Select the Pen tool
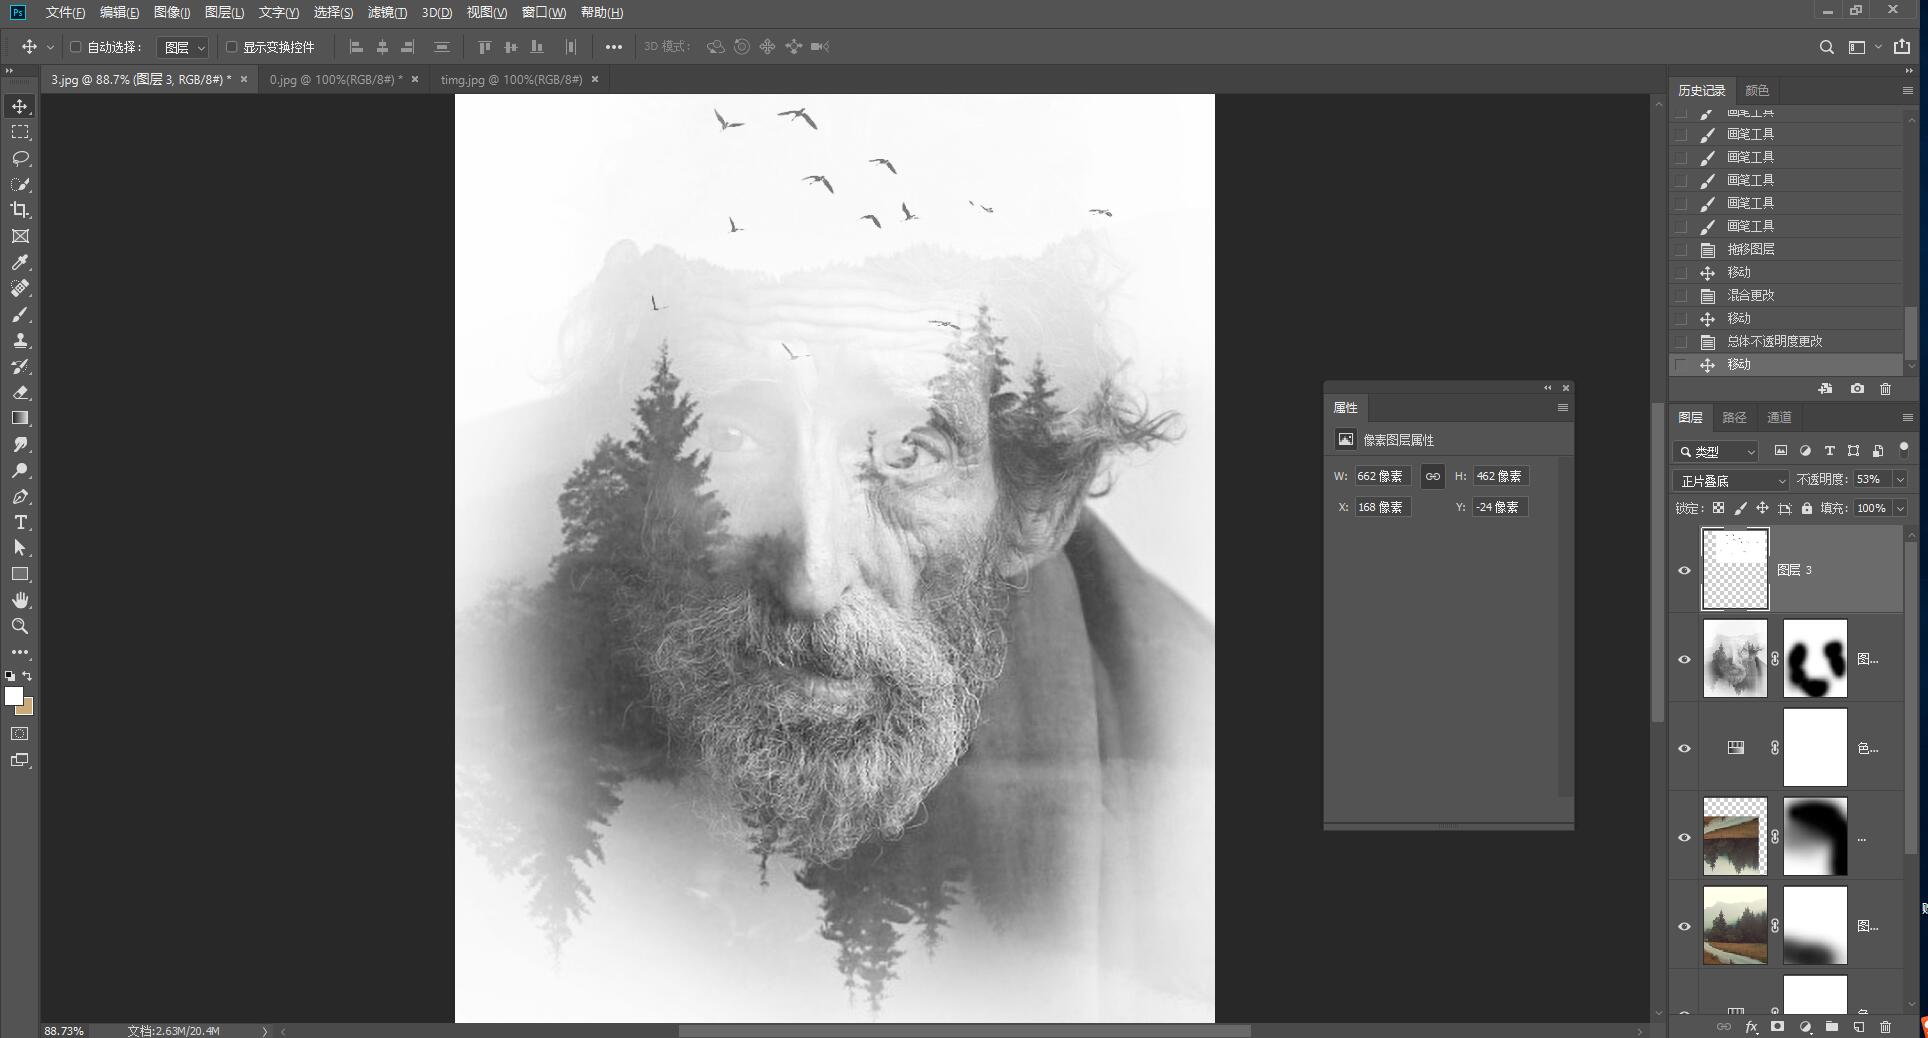1928x1038 pixels. [20, 496]
